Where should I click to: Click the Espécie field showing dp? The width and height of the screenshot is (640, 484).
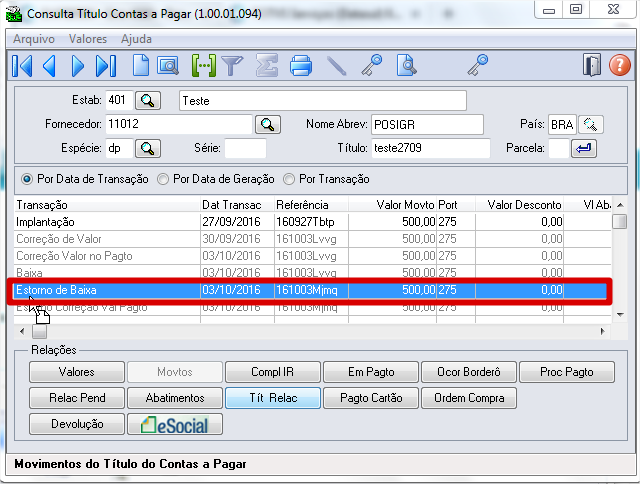click(119, 148)
